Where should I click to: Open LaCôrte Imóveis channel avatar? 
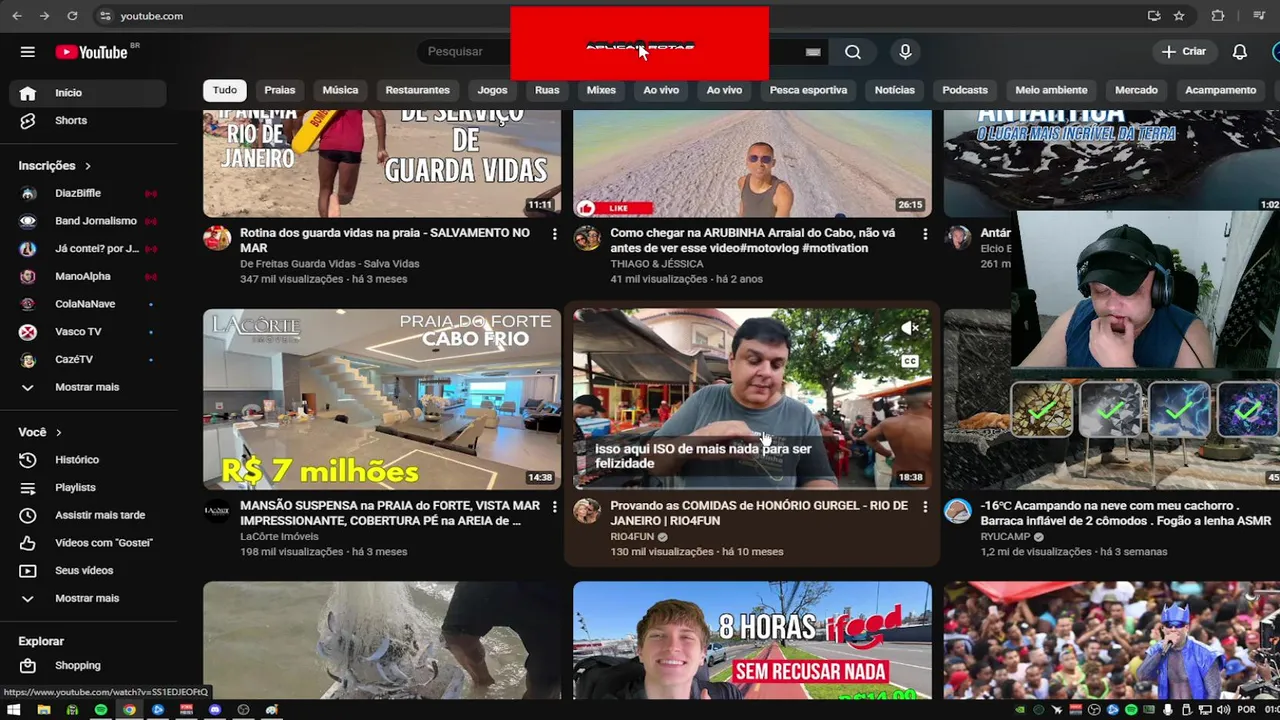(217, 511)
